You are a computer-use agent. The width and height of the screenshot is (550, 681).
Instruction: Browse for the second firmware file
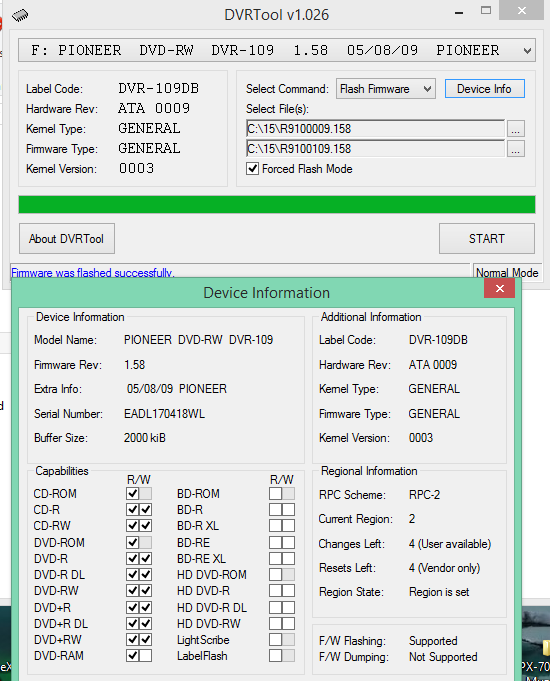pos(516,149)
